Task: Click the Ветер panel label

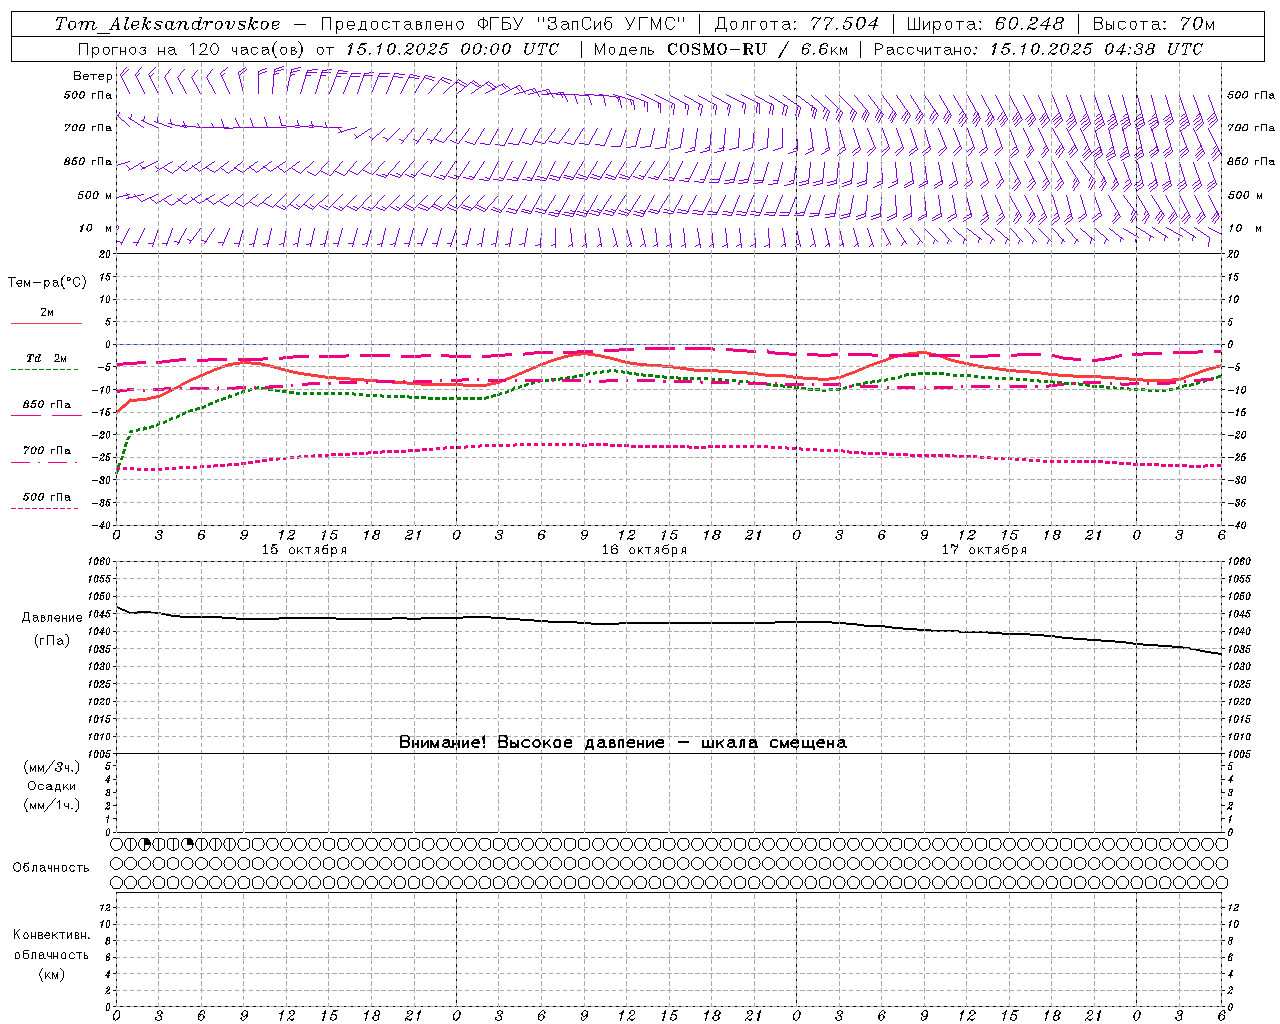Action: (x=93, y=76)
